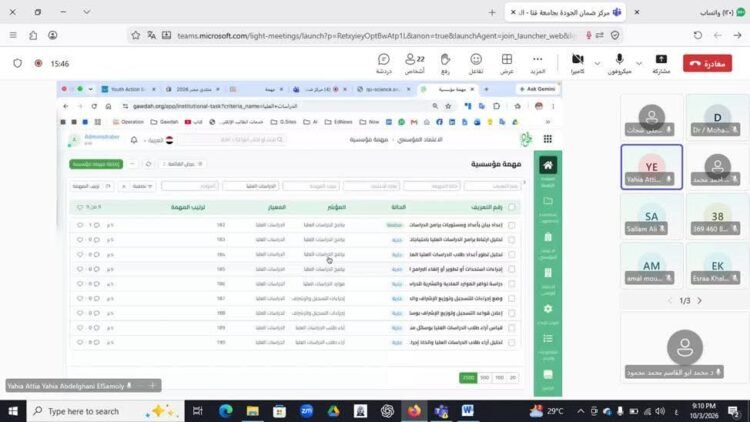Click the list icon in the green sidebar
Screen dimensions: 750x422
[548, 339]
